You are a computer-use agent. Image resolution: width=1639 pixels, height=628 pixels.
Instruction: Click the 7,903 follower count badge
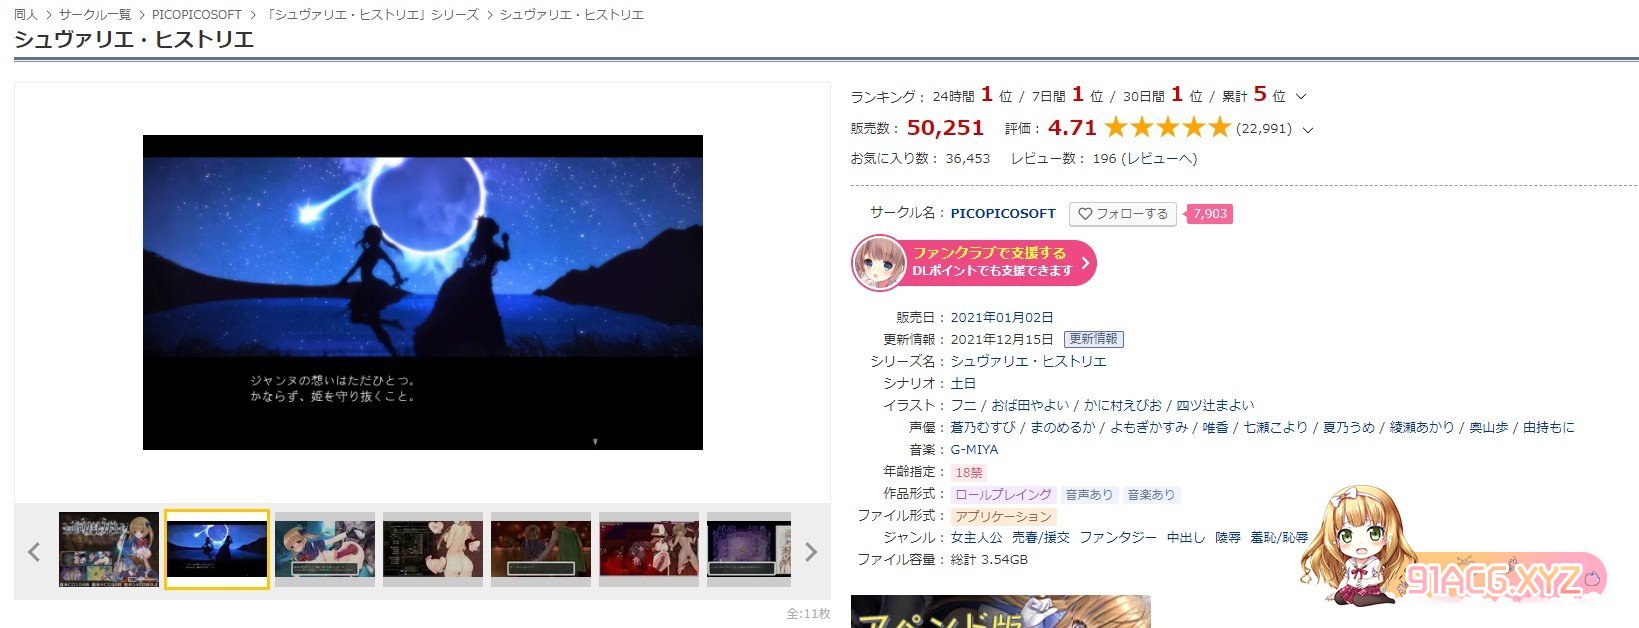click(1209, 214)
